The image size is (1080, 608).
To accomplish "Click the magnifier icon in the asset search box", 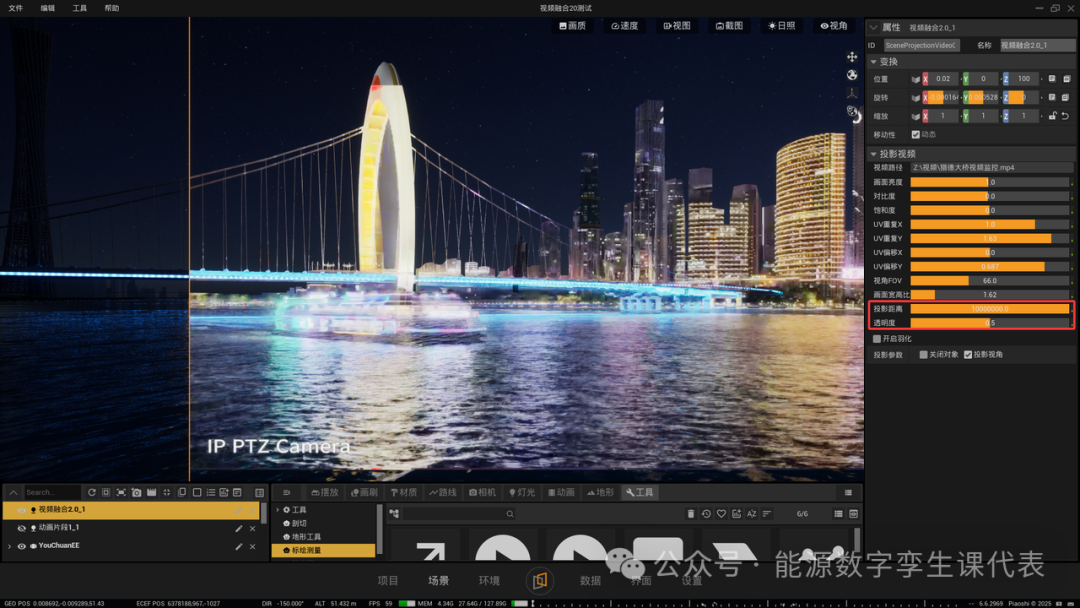I will tap(510, 514).
